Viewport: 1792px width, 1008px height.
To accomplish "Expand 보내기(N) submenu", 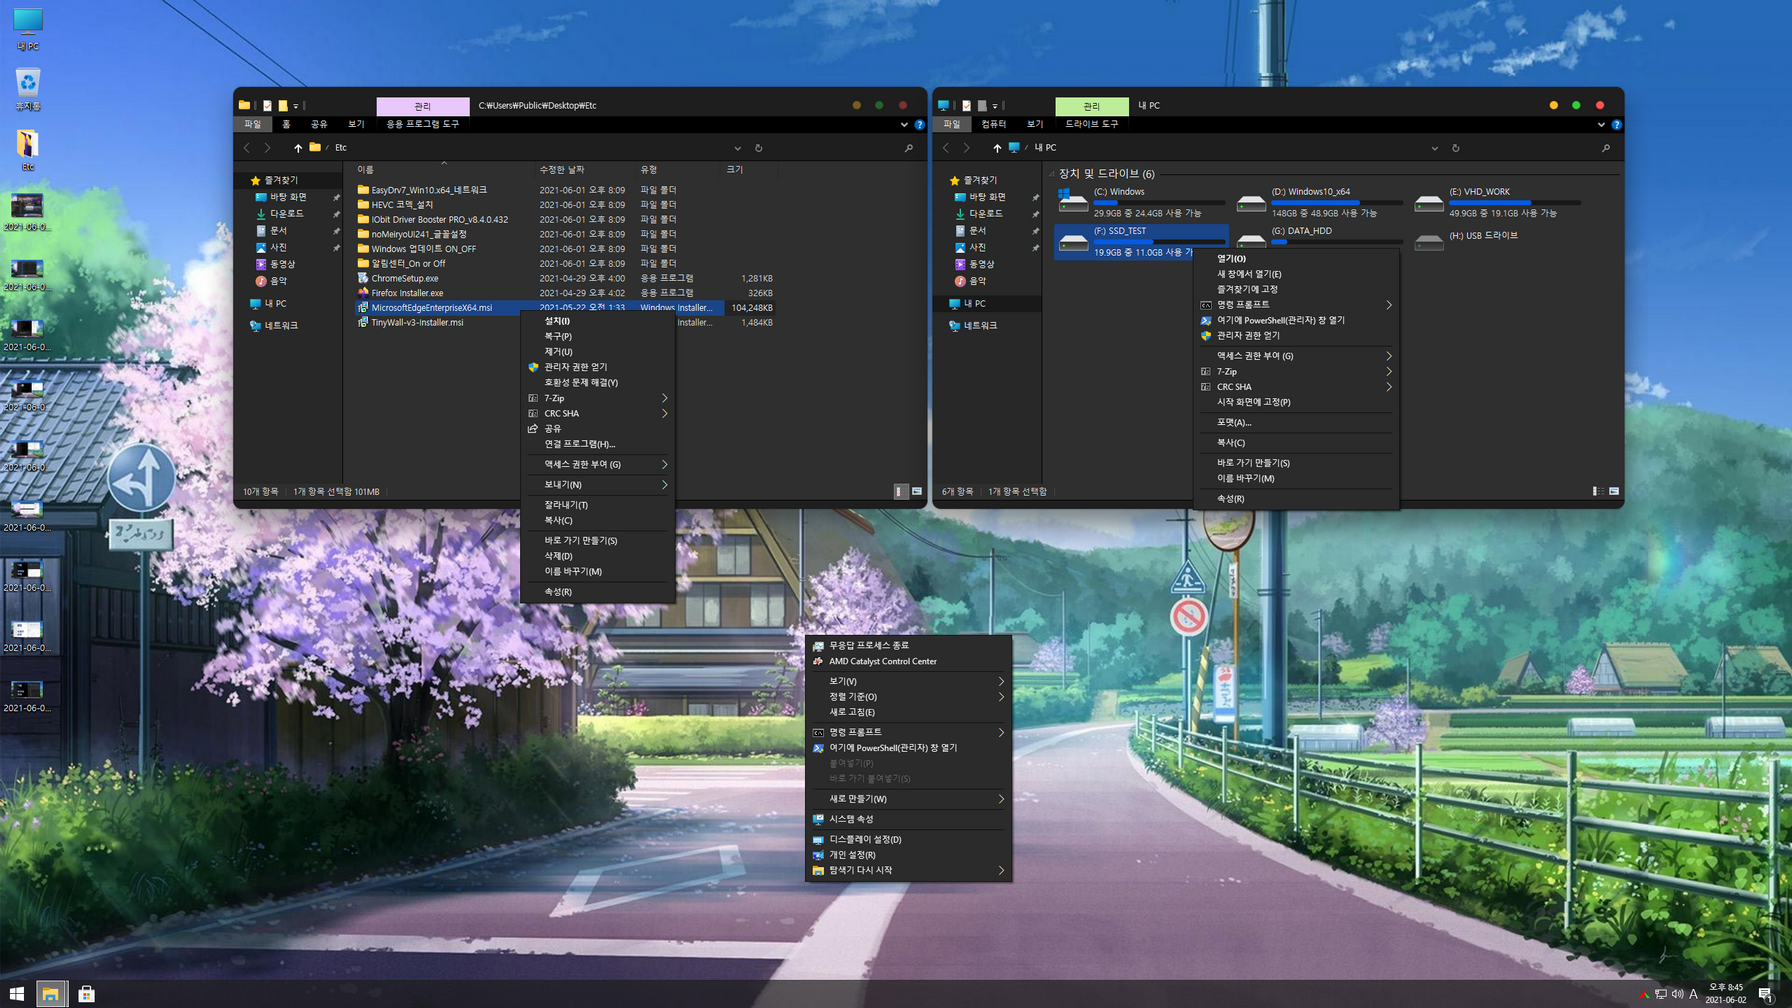I will (598, 484).
